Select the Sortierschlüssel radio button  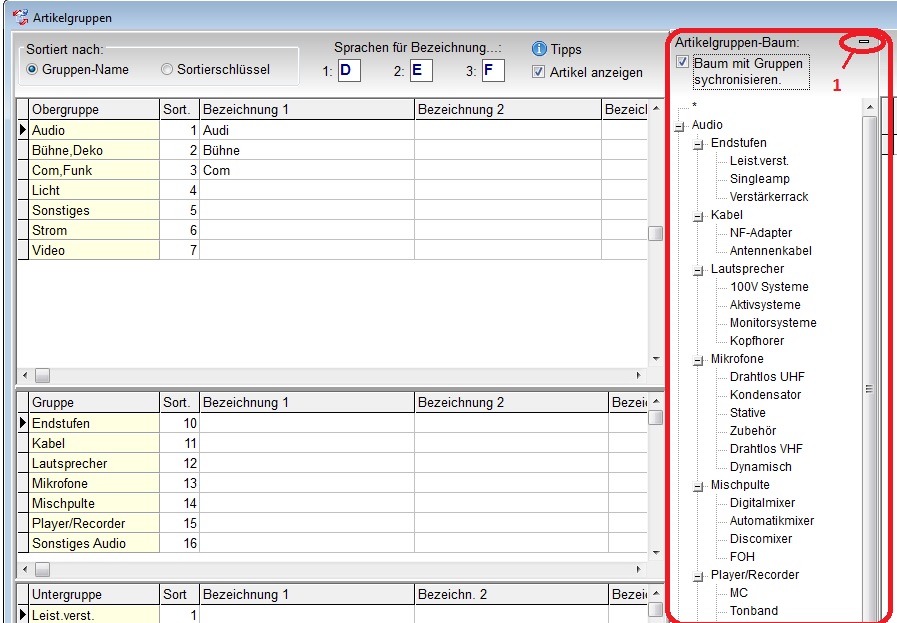click(x=166, y=70)
